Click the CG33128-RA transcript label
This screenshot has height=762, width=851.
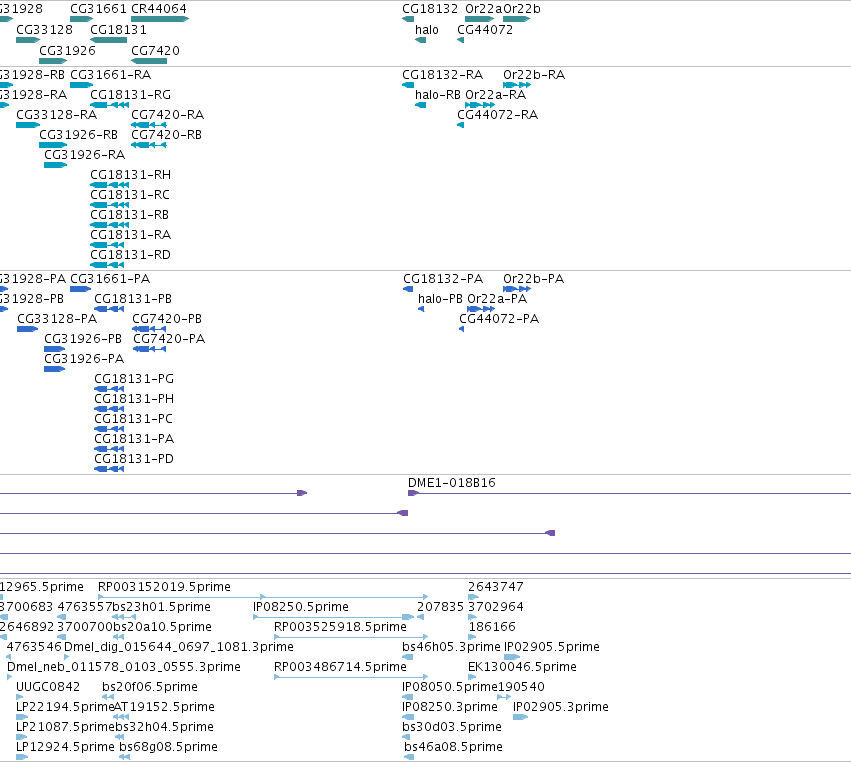click(56, 115)
